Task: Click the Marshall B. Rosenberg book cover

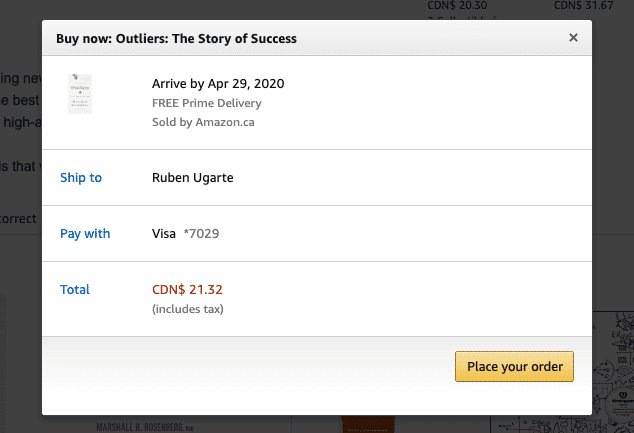Action: (145, 427)
